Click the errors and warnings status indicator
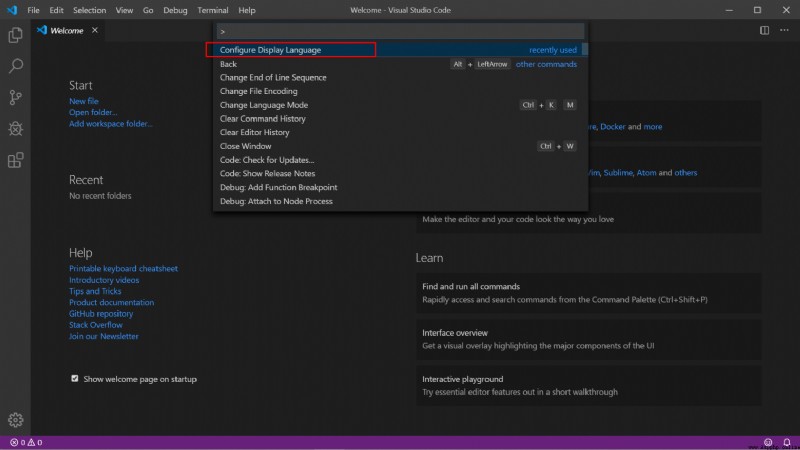Image resolution: width=800 pixels, height=450 pixels. click(x=26, y=442)
